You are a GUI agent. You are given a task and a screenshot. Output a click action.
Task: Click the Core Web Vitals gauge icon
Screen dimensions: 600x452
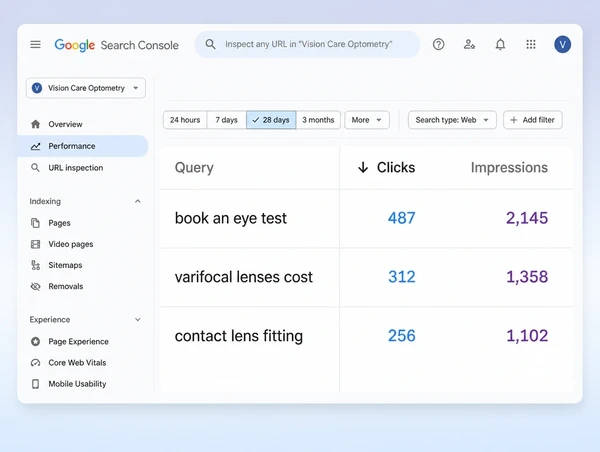tap(36, 363)
